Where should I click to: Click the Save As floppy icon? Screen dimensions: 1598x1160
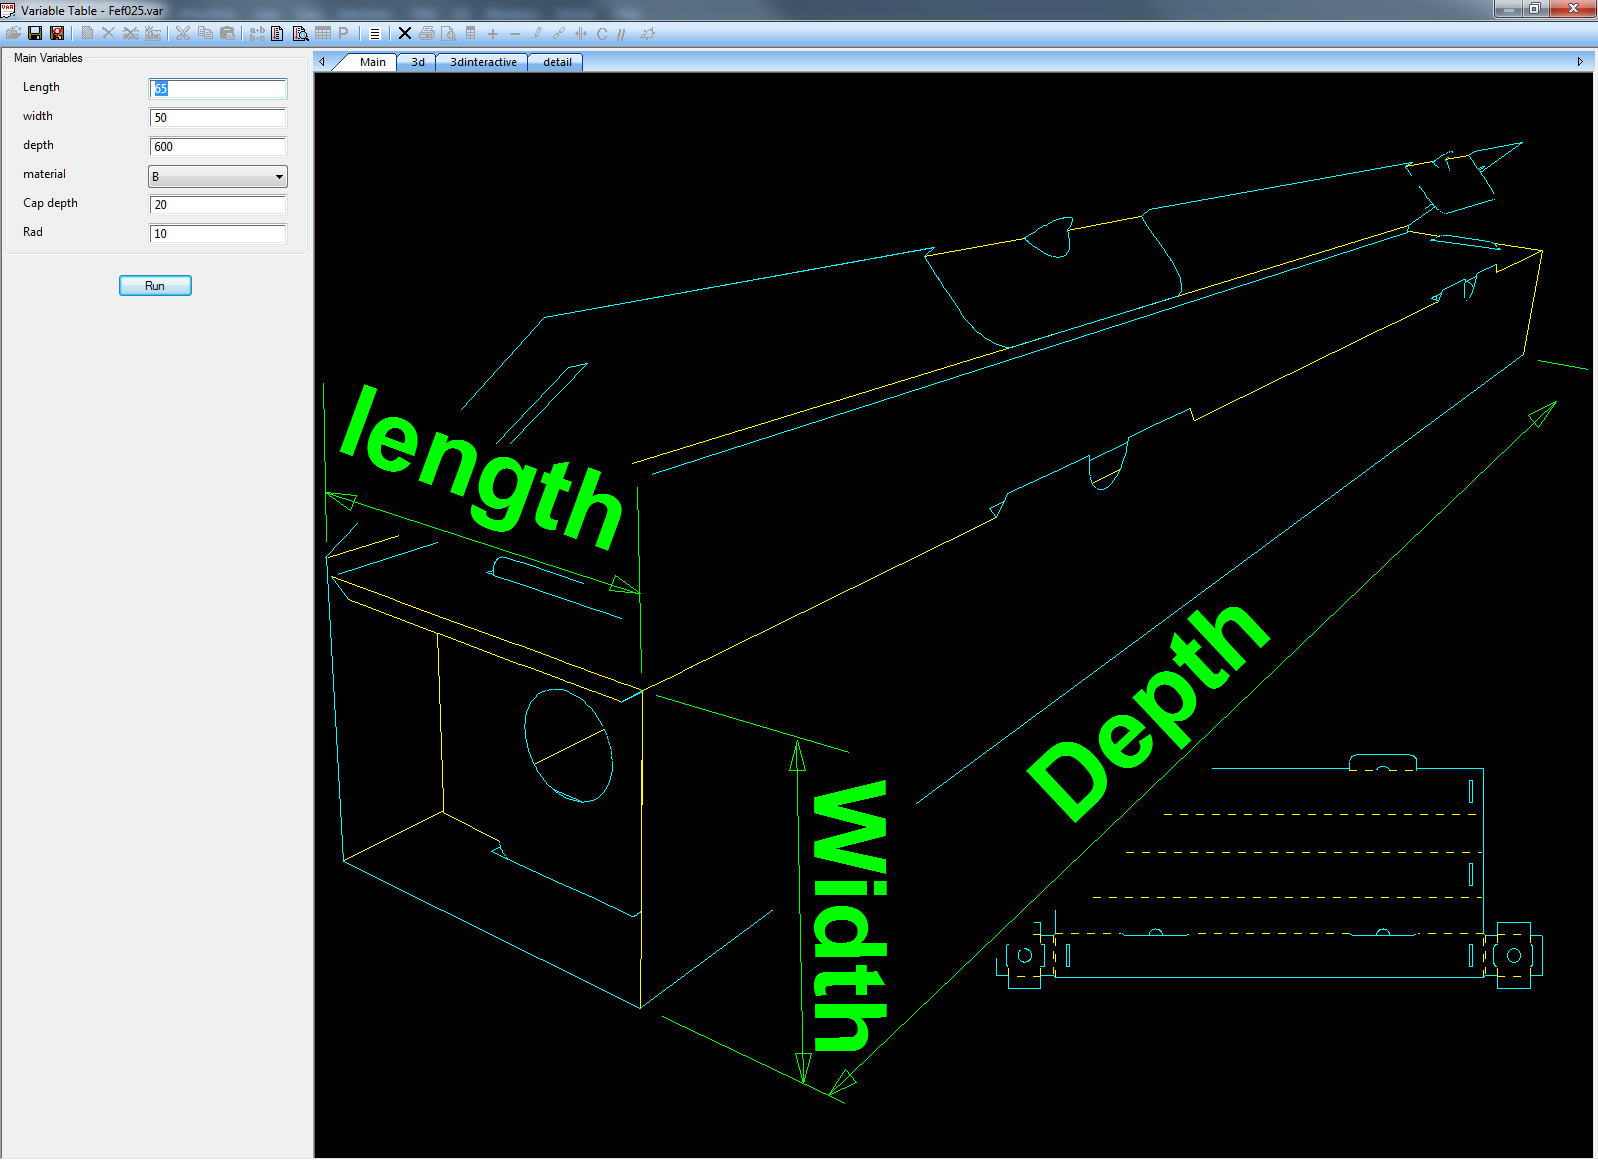(57, 33)
